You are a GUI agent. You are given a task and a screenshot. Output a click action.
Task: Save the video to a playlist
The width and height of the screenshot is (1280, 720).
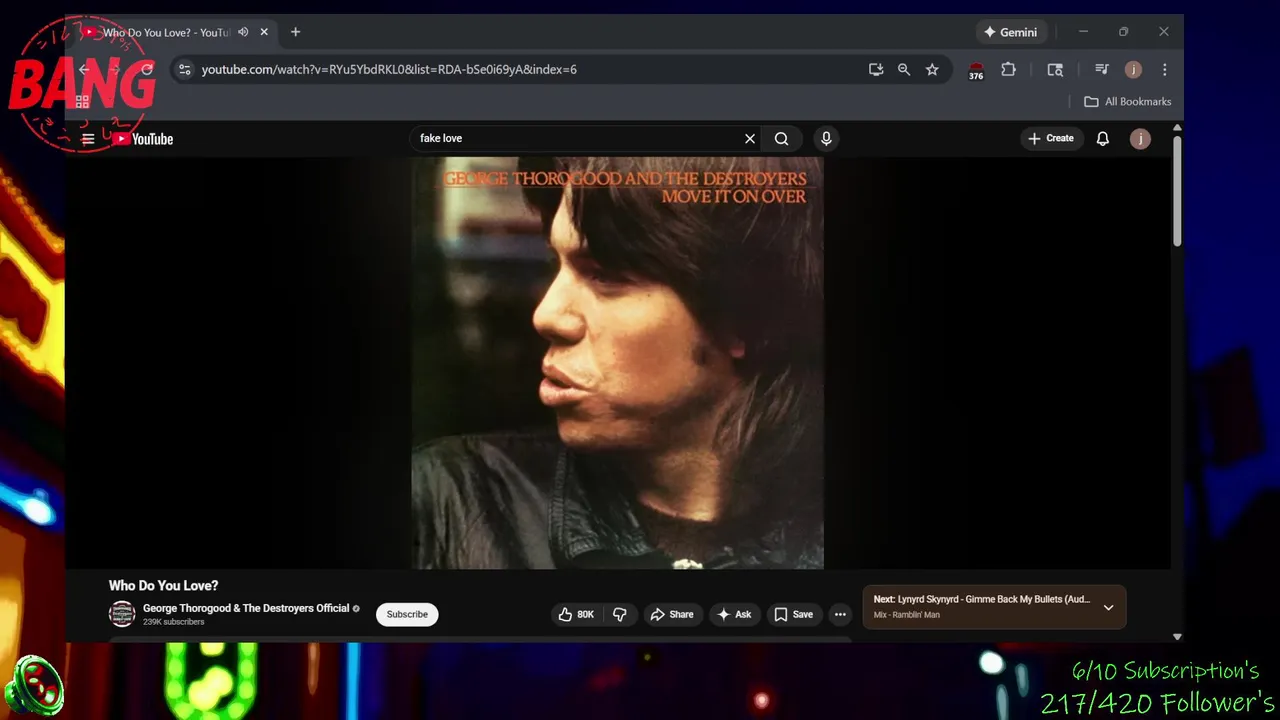(x=793, y=614)
